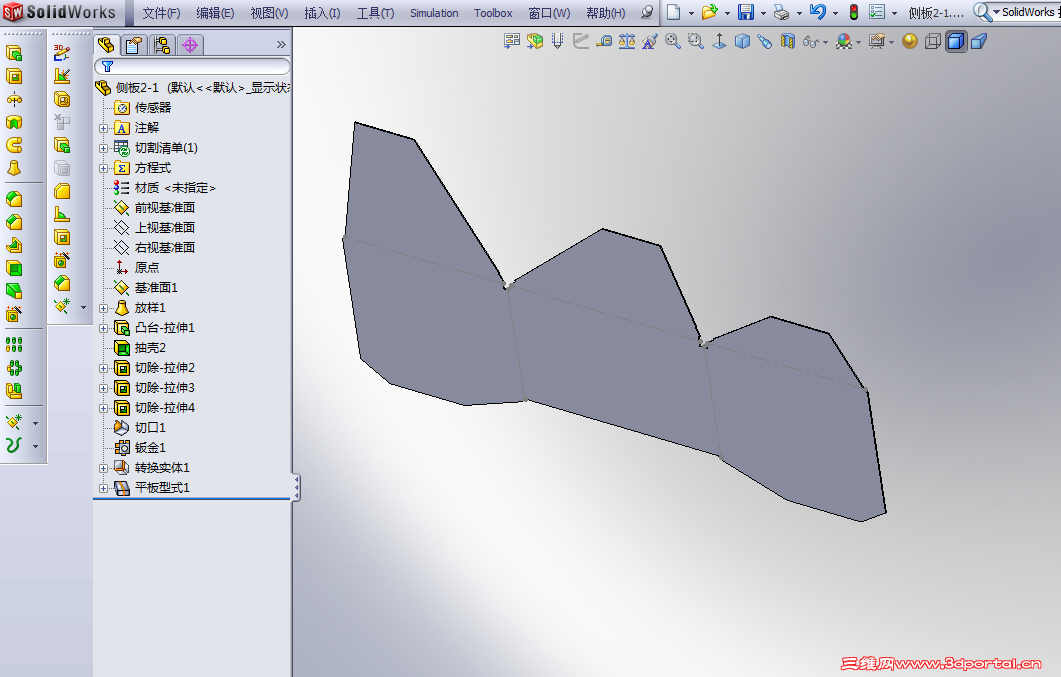Viewport: 1061px width, 677px height.
Task: Click the Extruded Boss/Base feature icon
Action: 14,53
